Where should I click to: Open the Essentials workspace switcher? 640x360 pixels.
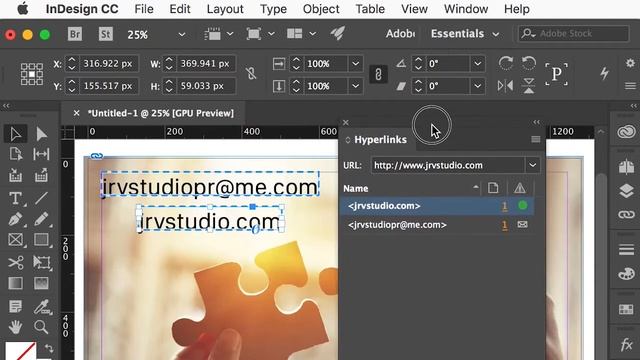coord(465,34)
